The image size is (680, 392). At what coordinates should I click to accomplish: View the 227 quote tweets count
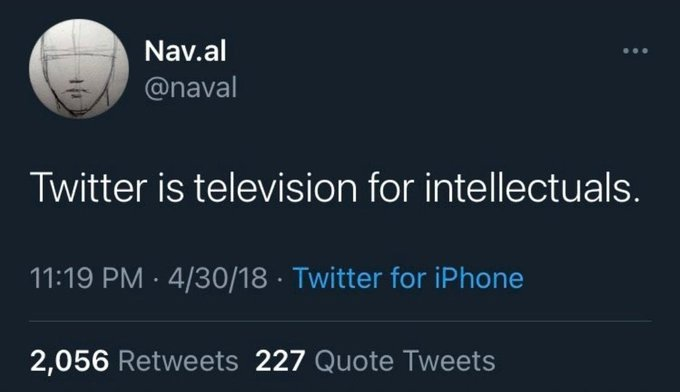pos(280,361)
